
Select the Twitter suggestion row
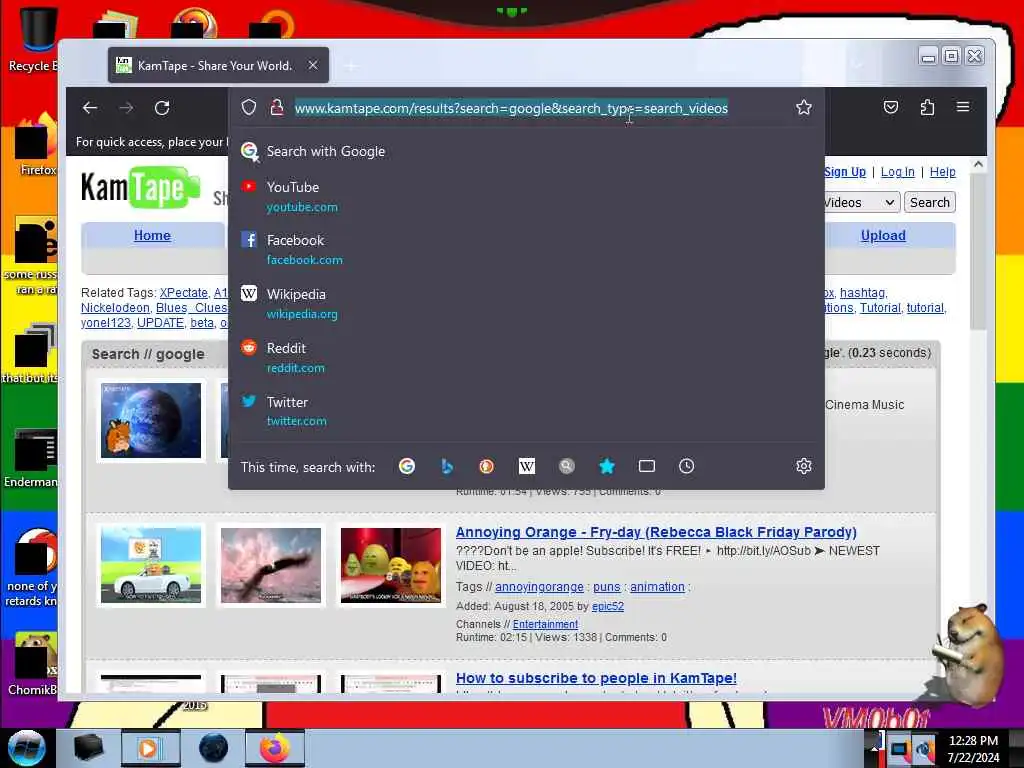click(526, 411)
